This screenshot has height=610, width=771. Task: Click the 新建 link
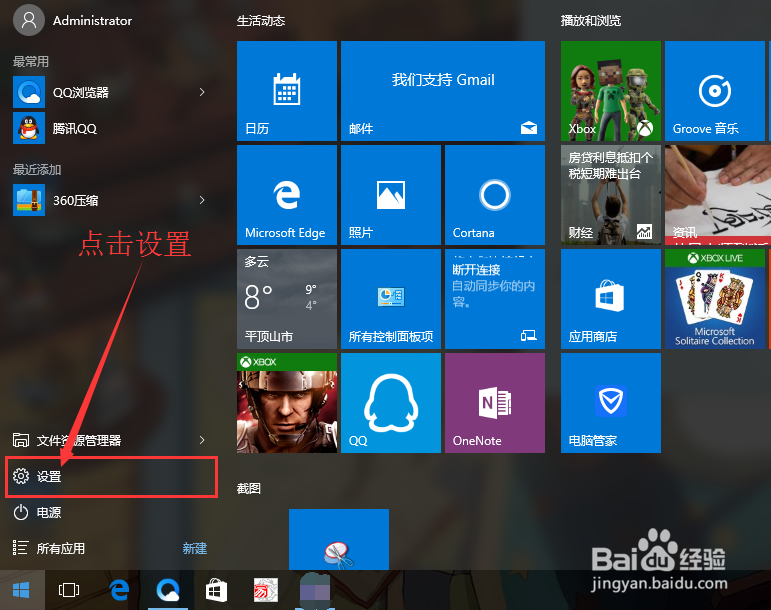click(195, 548)
